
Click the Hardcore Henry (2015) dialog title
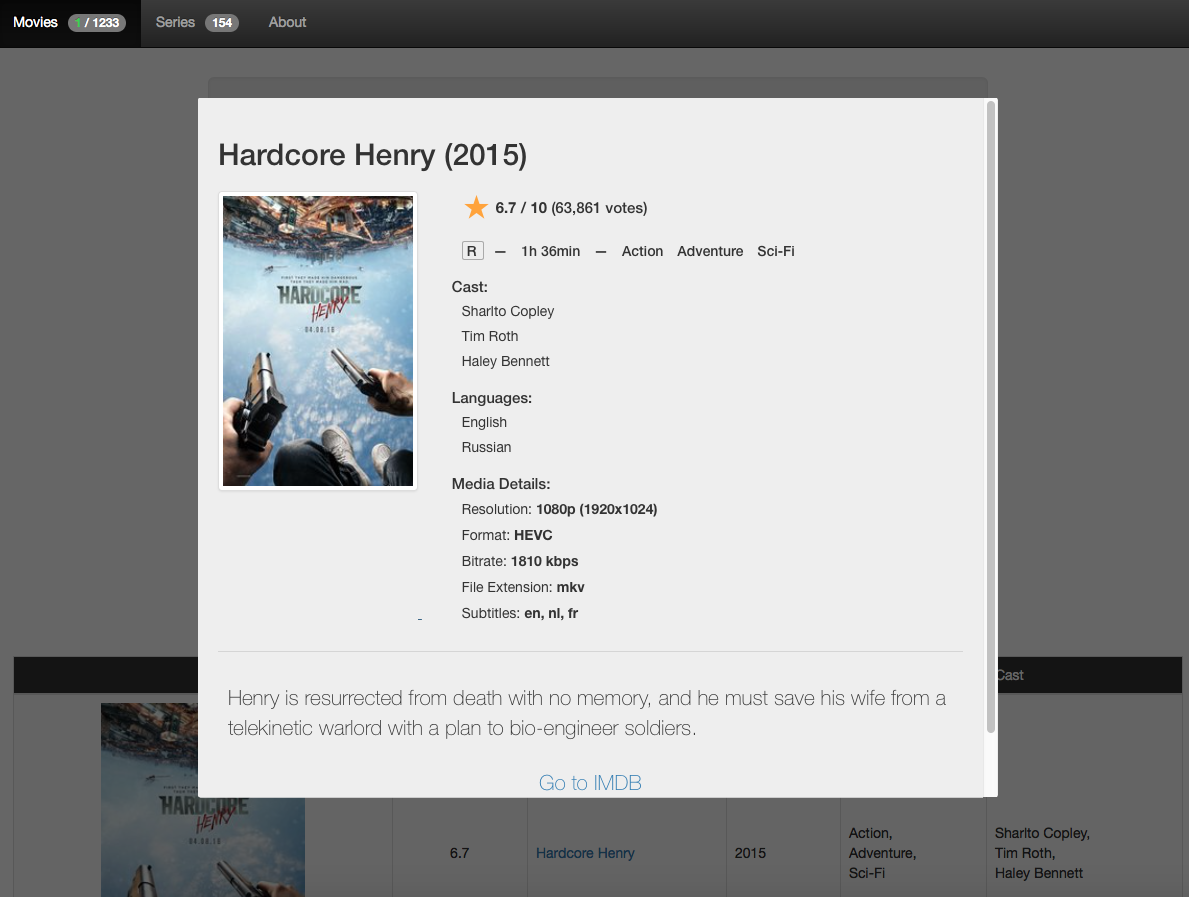372,155
